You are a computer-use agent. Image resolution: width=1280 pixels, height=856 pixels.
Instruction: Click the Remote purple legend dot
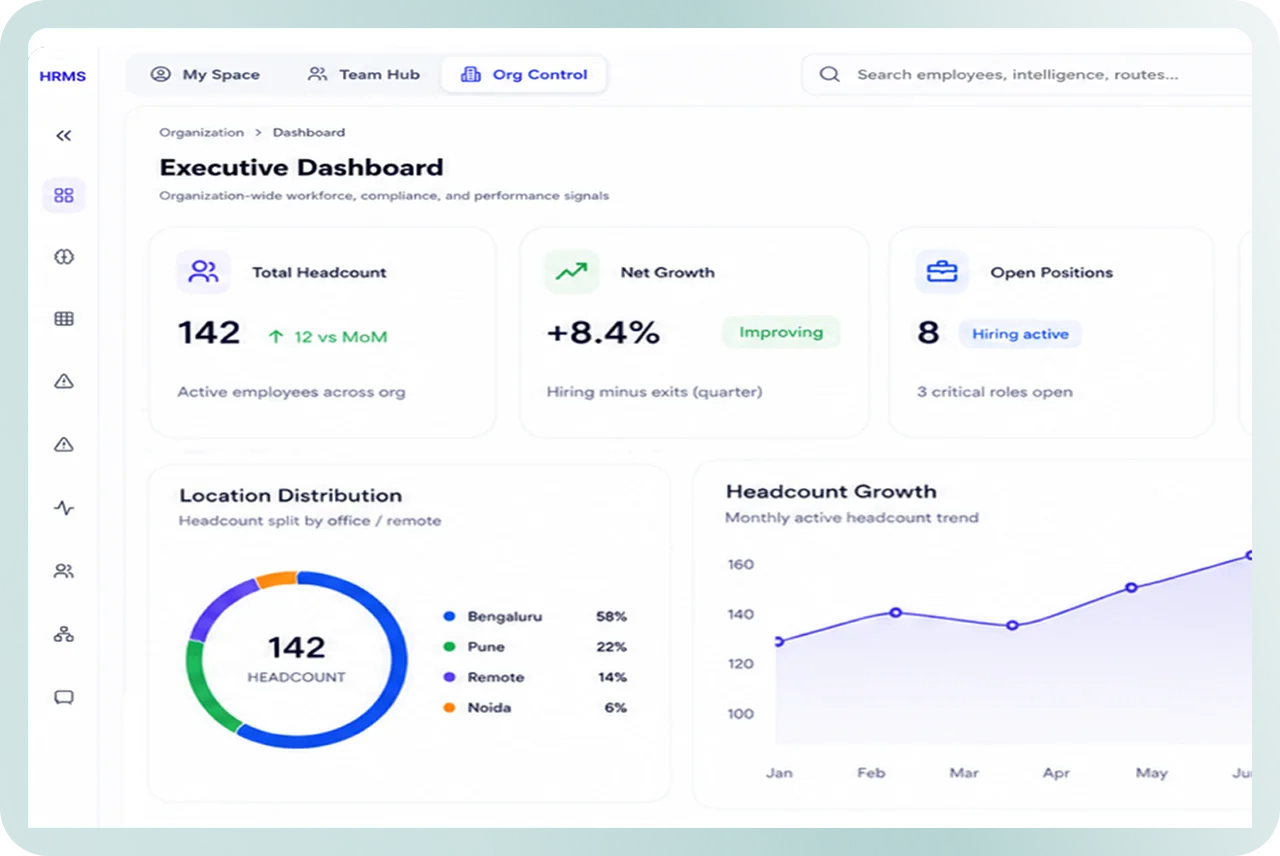point(449,677)
